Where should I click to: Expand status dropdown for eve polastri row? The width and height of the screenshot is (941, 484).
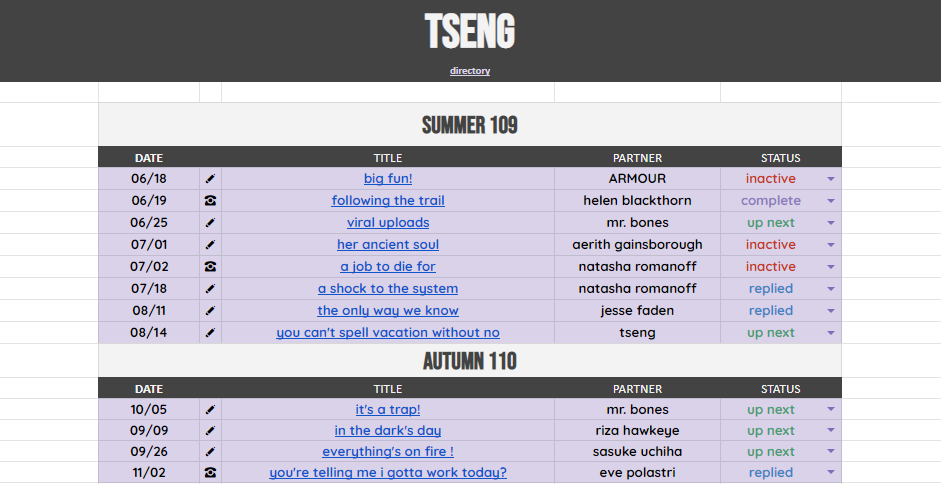coord(831,473)
